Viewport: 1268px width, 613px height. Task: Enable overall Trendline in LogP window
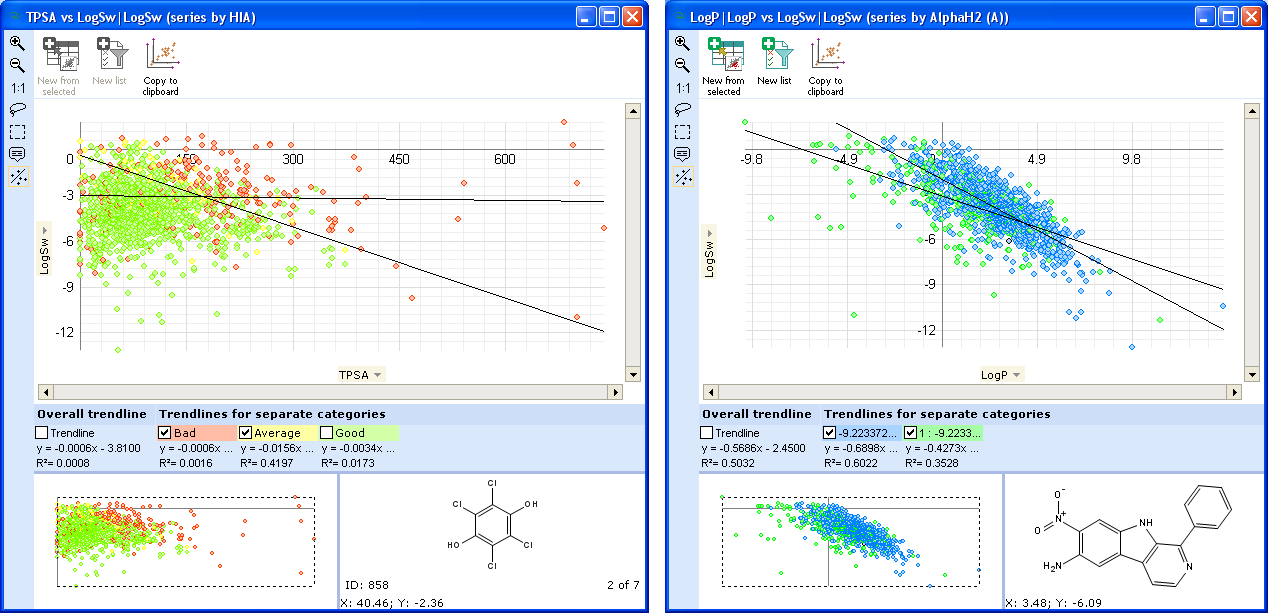[x=708, y=433]
